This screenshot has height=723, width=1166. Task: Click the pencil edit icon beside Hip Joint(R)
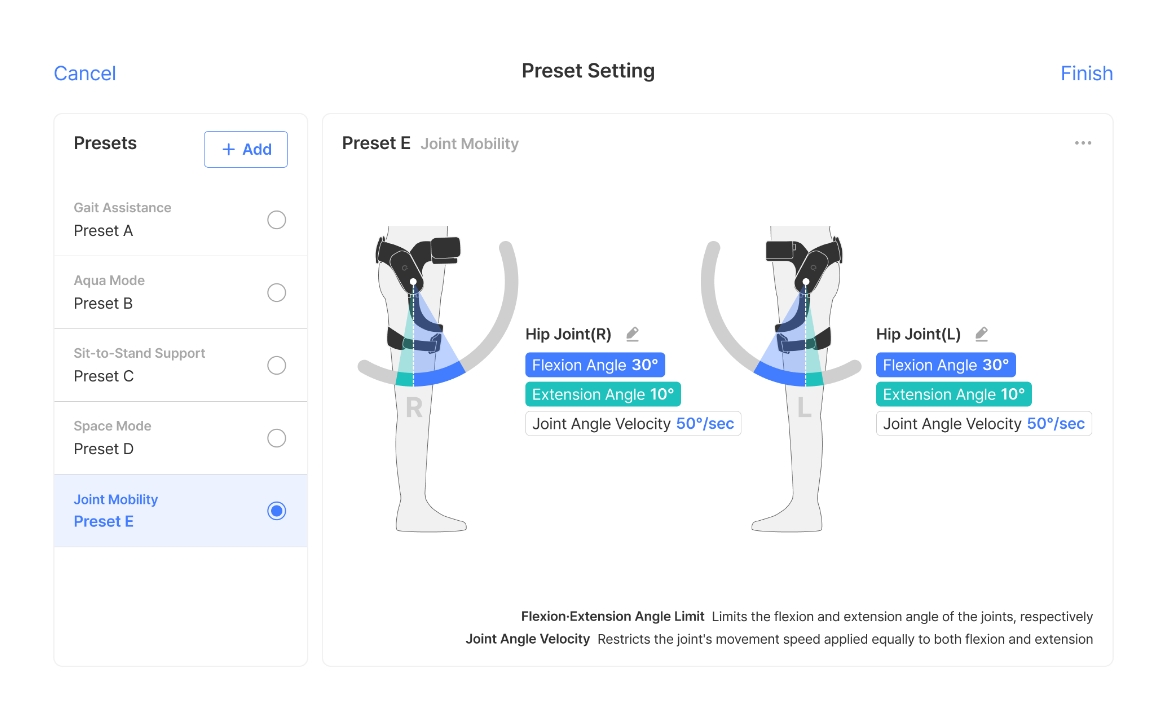(632, 334)
